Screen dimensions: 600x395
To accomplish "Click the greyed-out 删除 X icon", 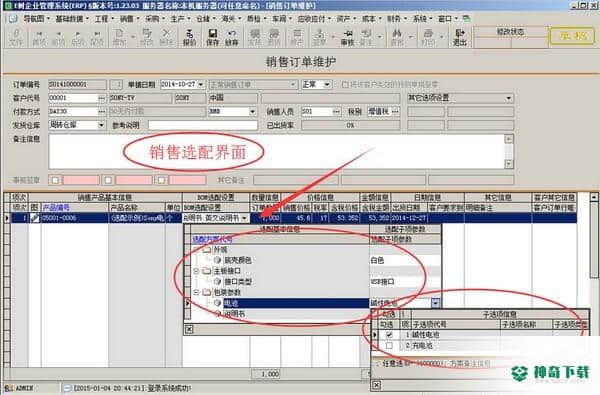I will (166, 37).
